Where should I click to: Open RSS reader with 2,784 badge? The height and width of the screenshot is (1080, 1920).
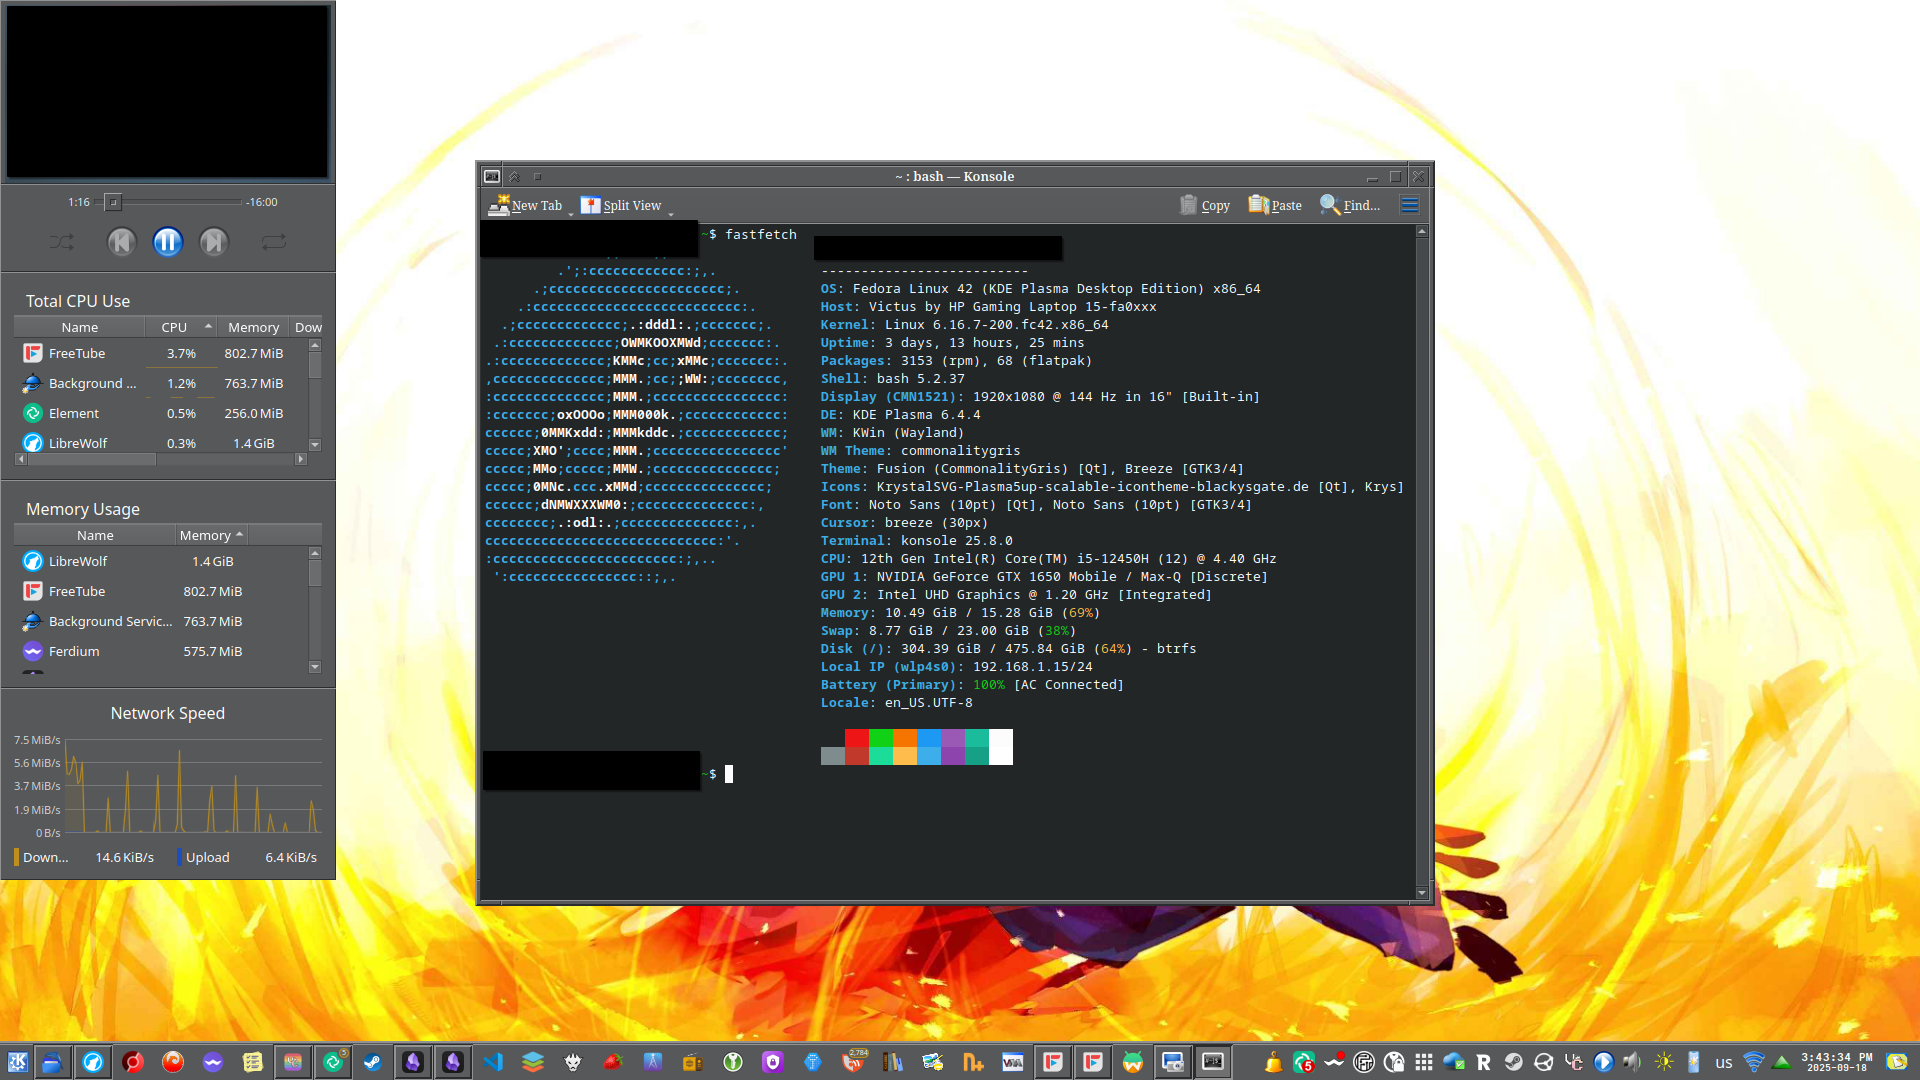click(x=853, y=1062)
